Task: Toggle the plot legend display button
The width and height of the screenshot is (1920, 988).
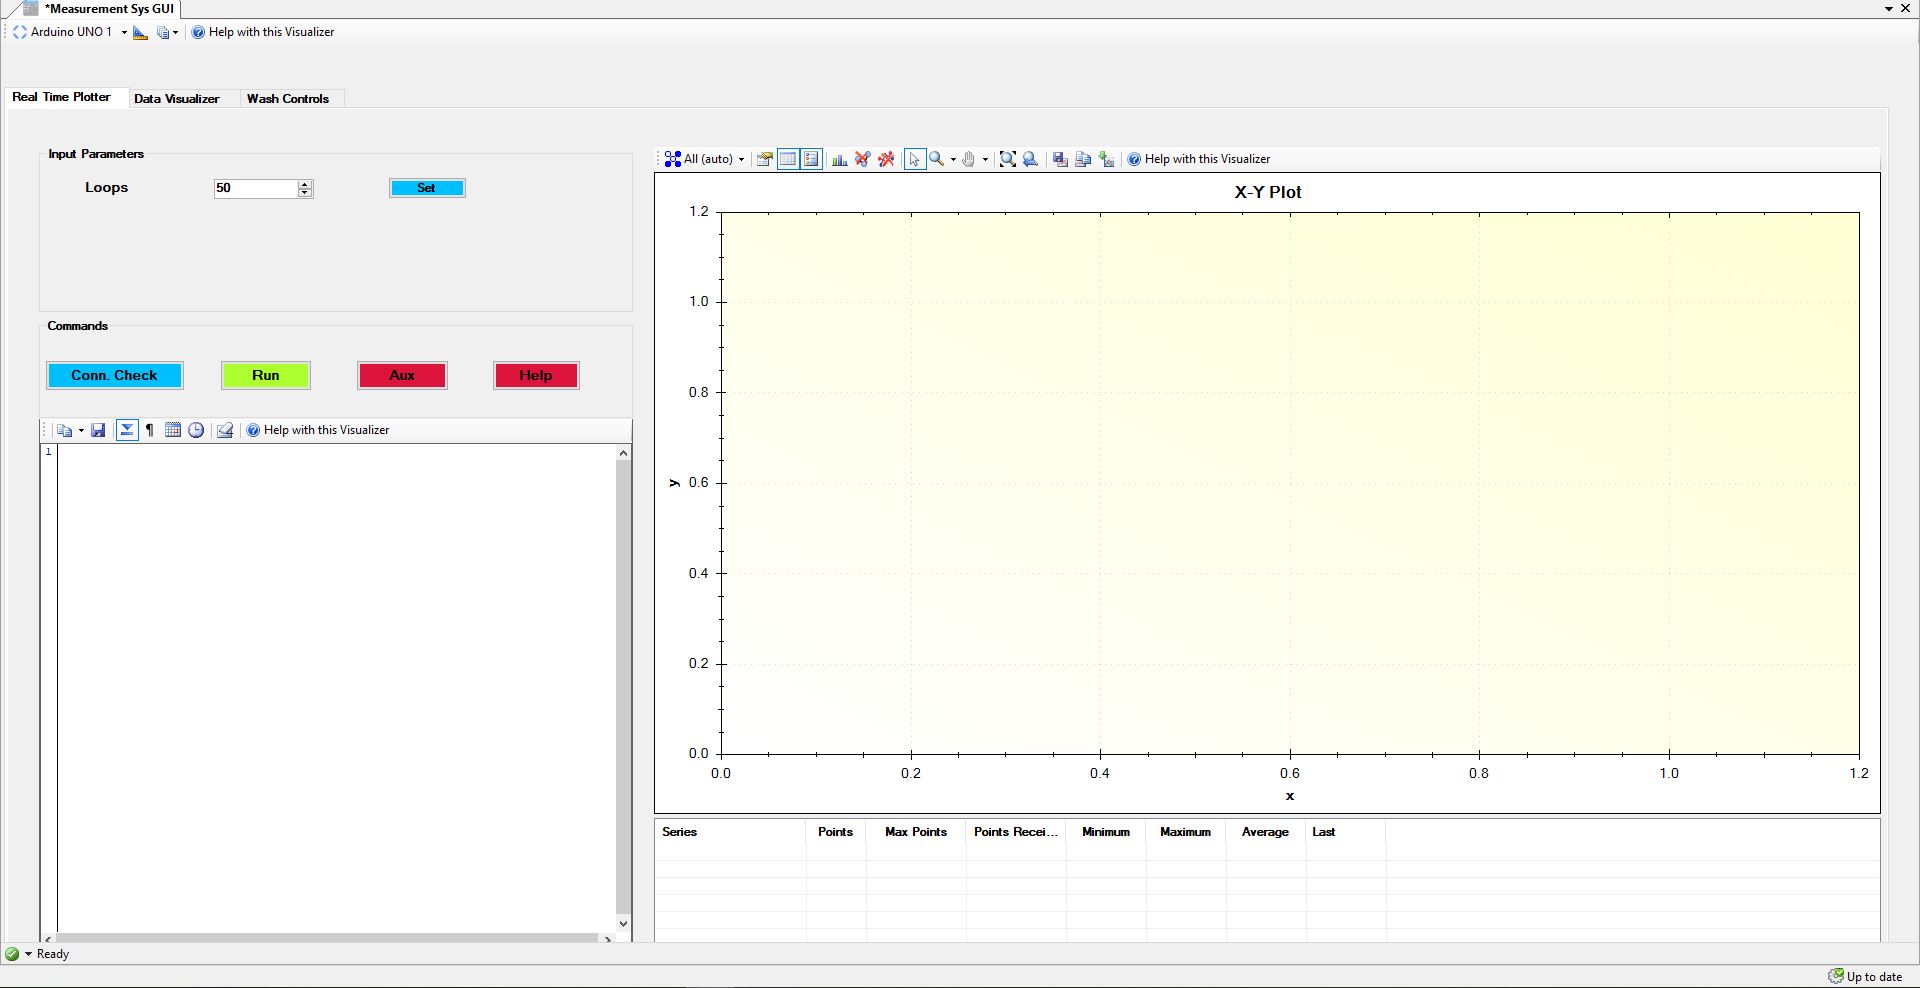Action: (811, 159)
